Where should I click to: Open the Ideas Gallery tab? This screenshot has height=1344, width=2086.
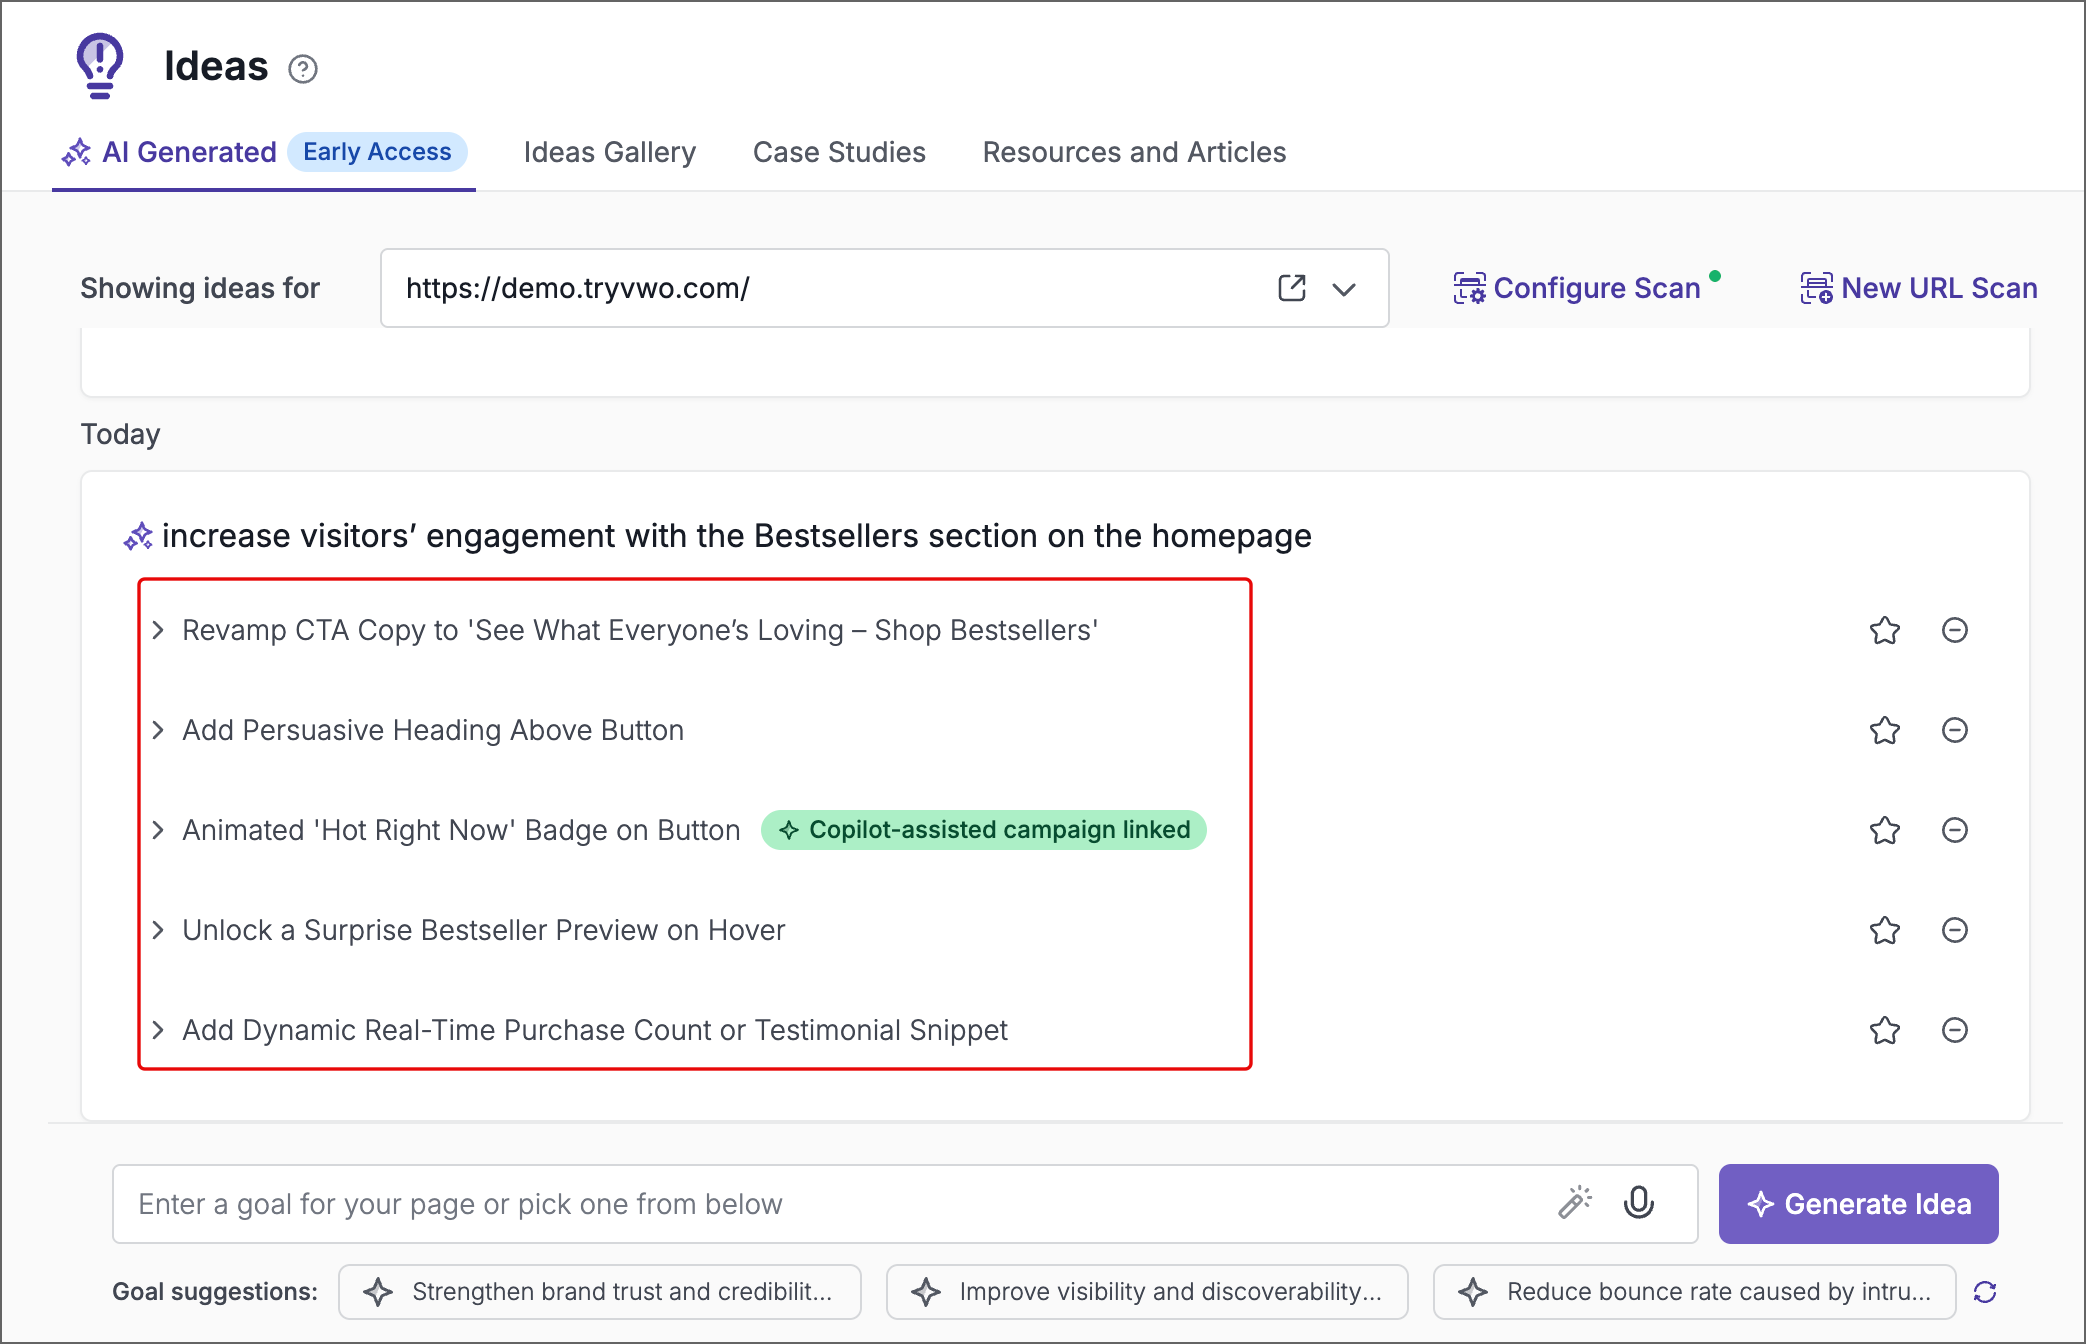pyautogui.click(x=610, y=152)
